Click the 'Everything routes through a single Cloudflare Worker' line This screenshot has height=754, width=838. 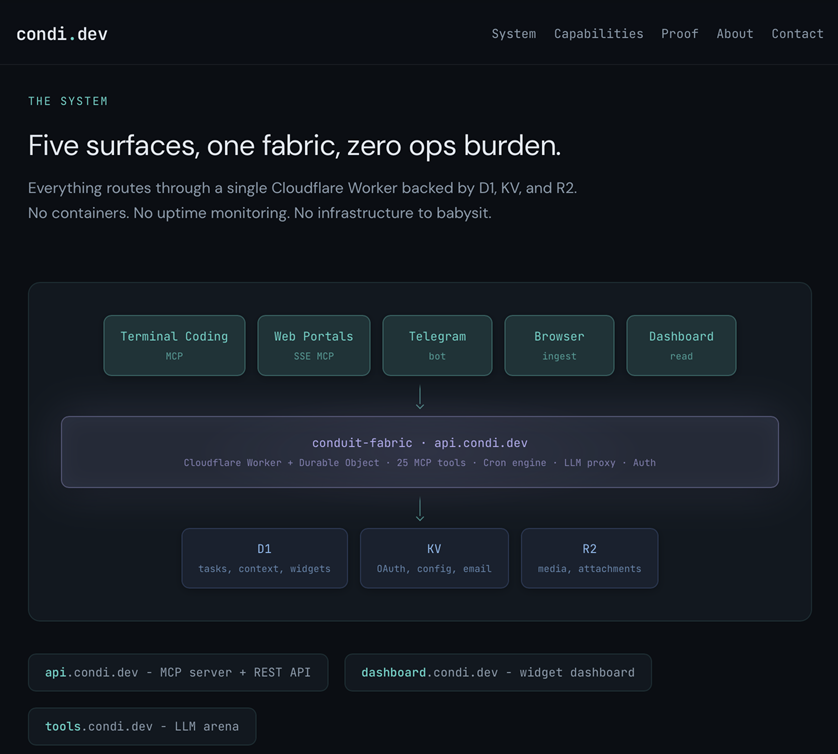tap(302, 188)
